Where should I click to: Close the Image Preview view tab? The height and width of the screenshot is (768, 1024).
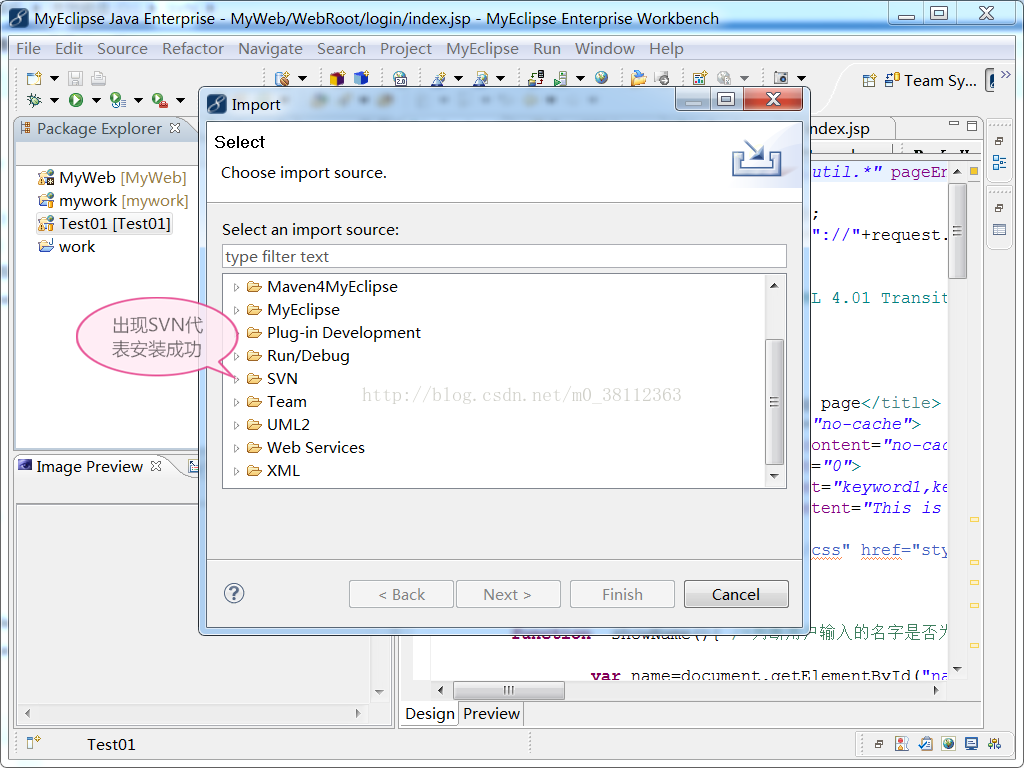[155, 466]
